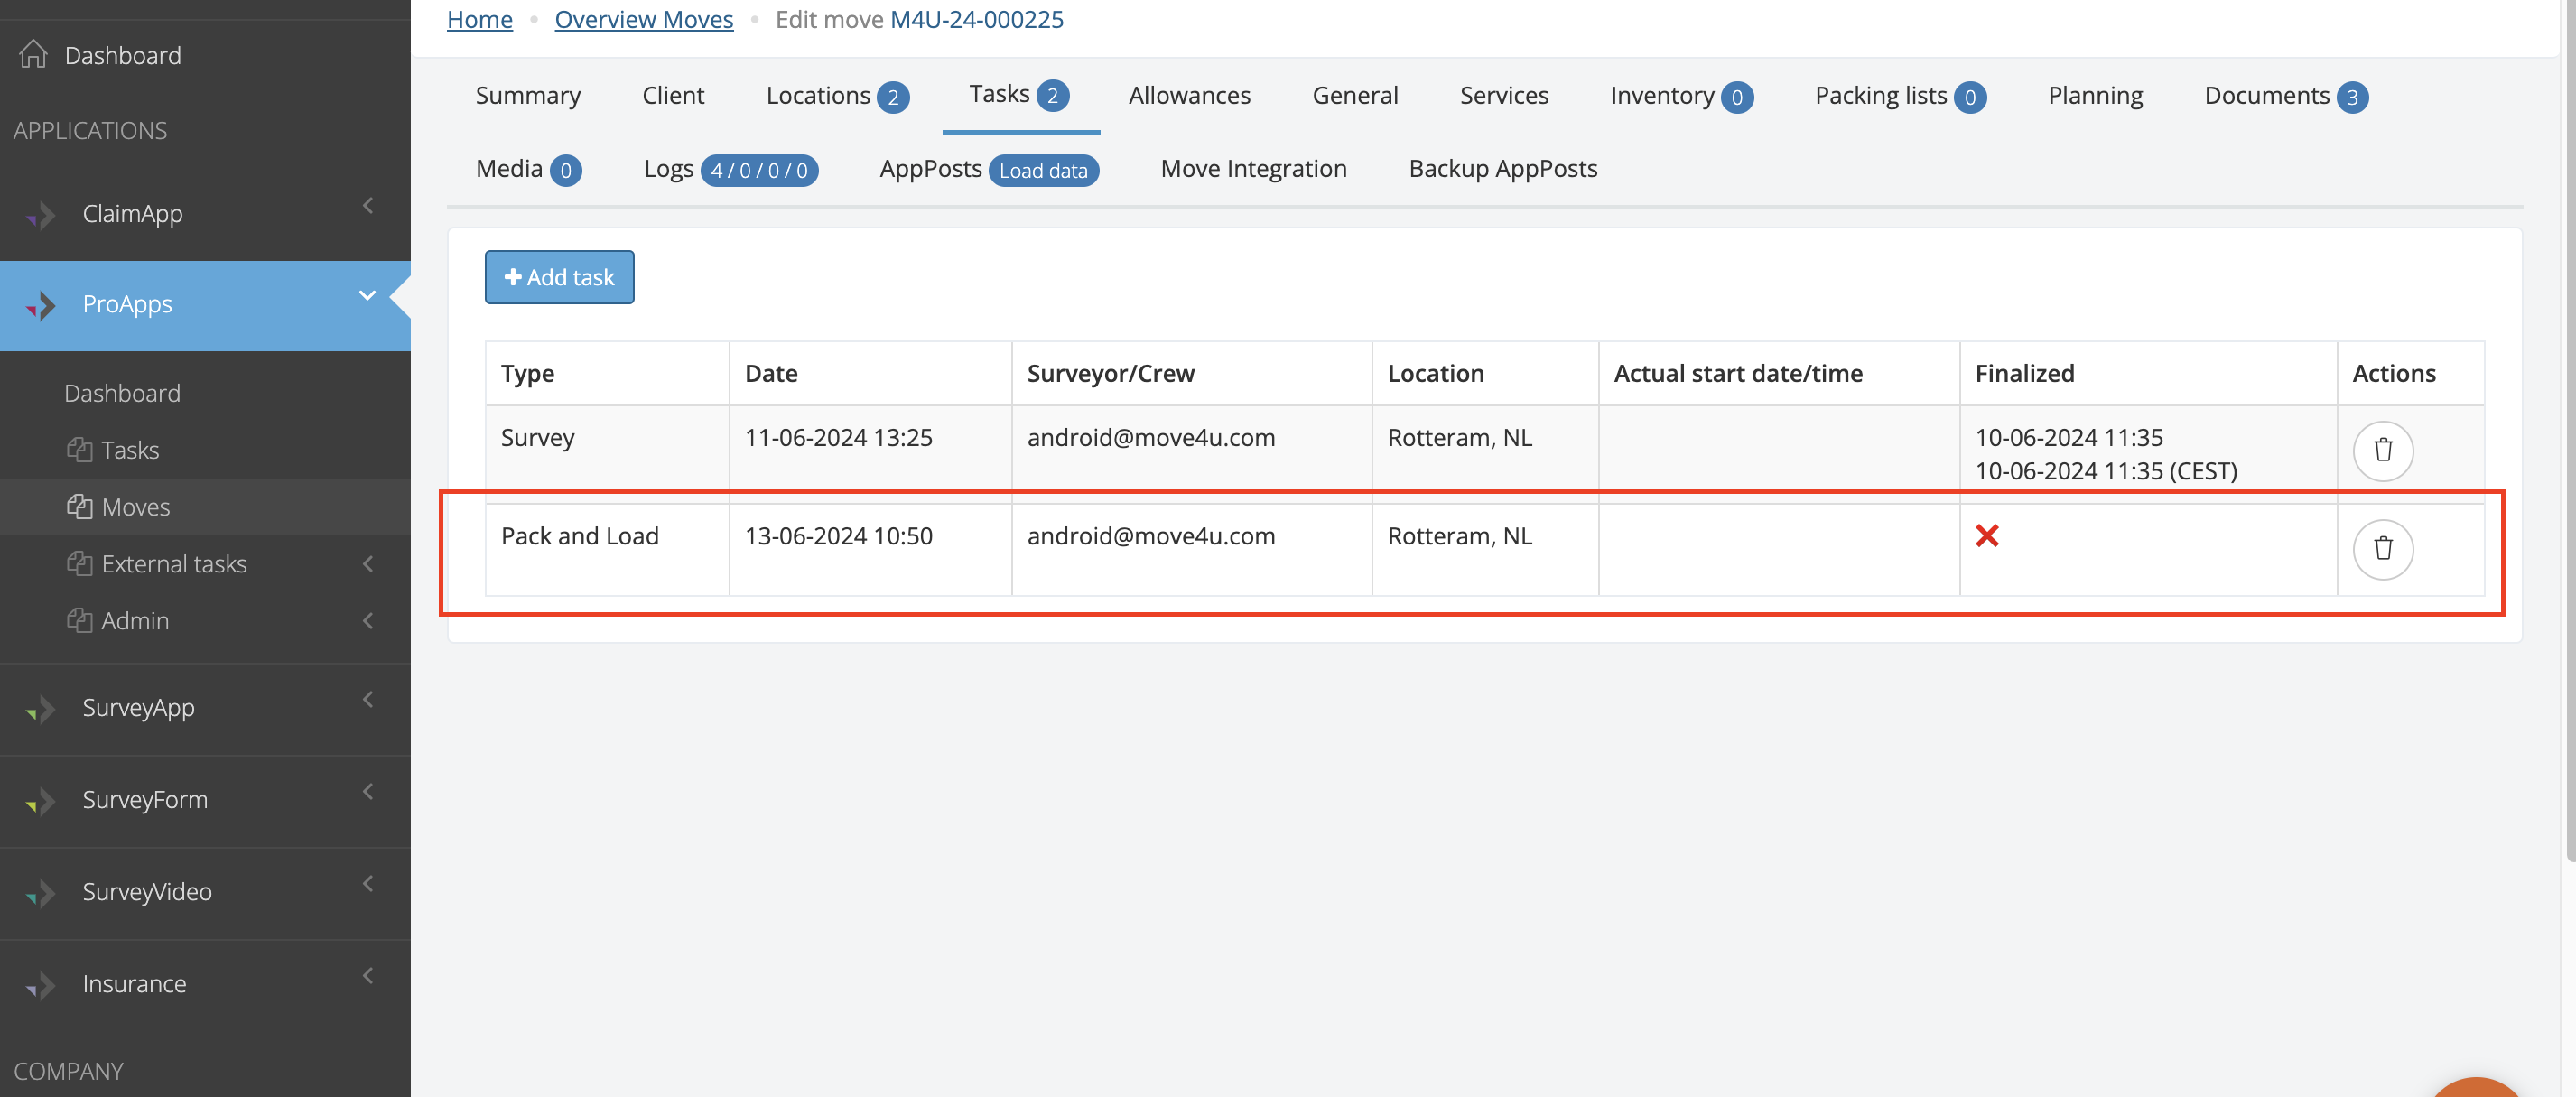The height and width of the screenshot is (1097, 2576).
Task: Expand Admin submenu chevron
Action: pos(368,621)
